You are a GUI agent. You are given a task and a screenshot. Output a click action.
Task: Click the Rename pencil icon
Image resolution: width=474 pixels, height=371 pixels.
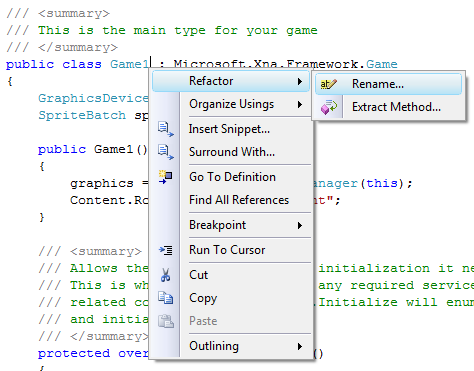coord(328,84)
